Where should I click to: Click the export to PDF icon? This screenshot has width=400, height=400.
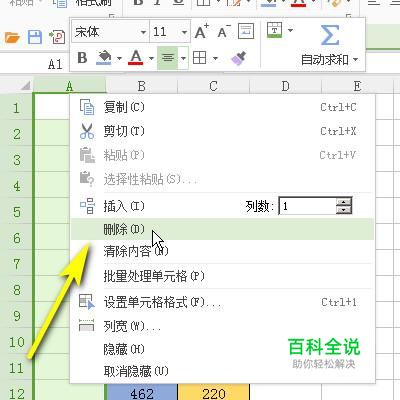(57, 37)
